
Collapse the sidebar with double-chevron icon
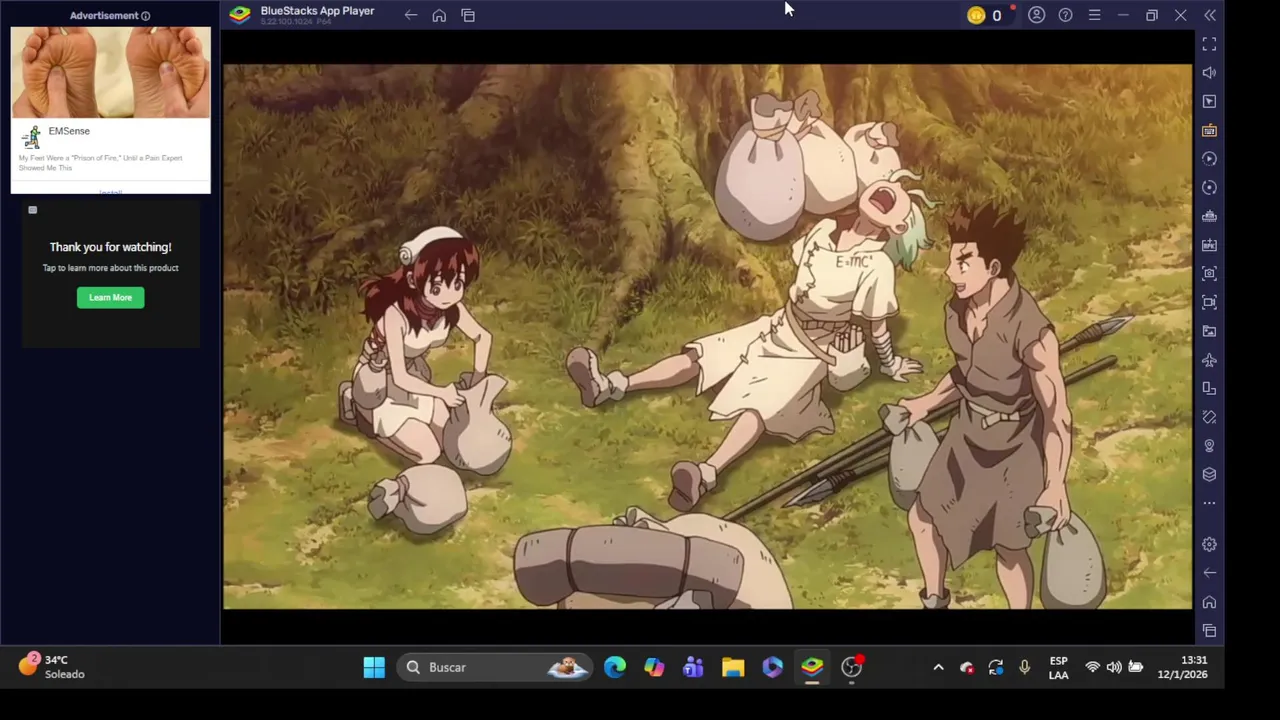click(x=1210, y=15)
